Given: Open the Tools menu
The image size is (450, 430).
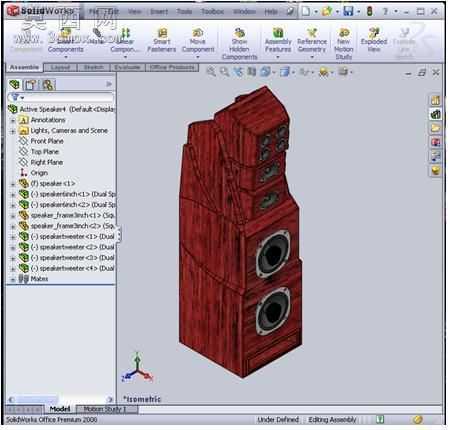Looking at the screenshot, I should [x=184, y=12].
